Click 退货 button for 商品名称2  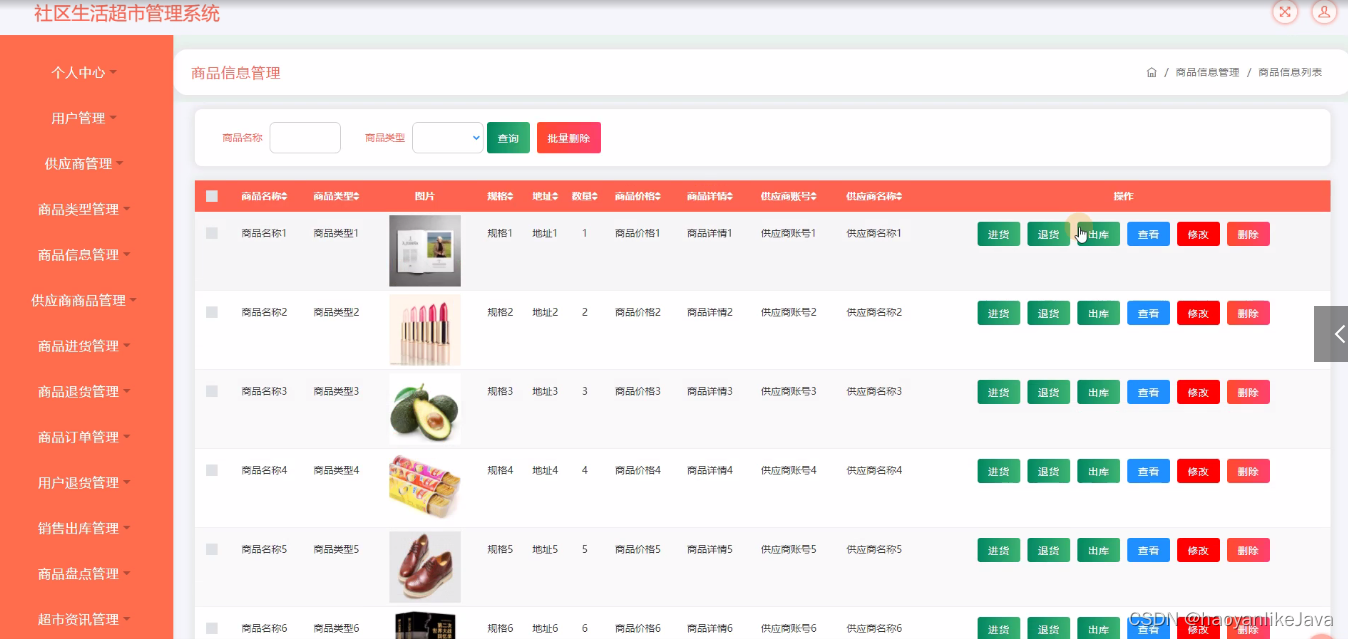click(x=1048, y=313)
